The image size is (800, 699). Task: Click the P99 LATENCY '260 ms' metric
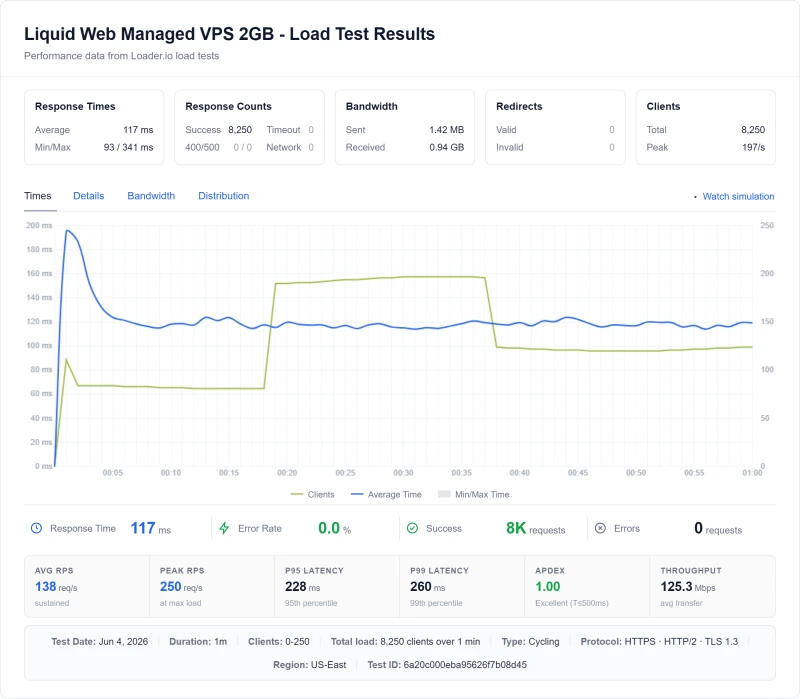[428, 587]
